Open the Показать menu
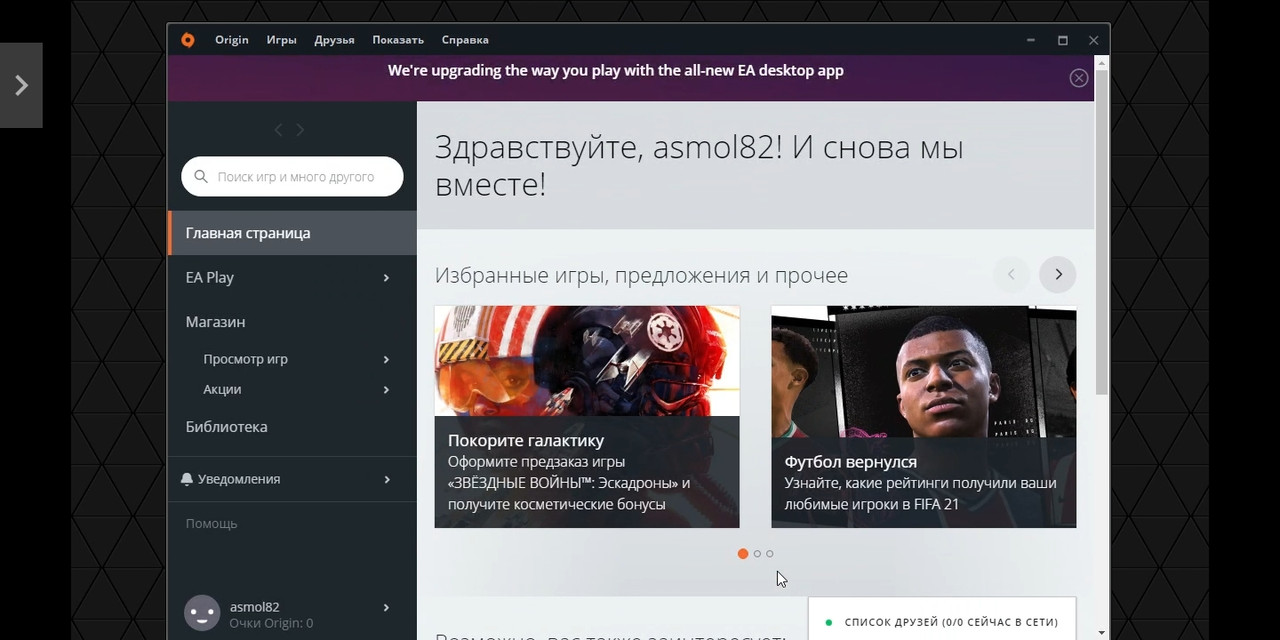Viewport: 1280px width, 640px height. [x=398, y=40]
